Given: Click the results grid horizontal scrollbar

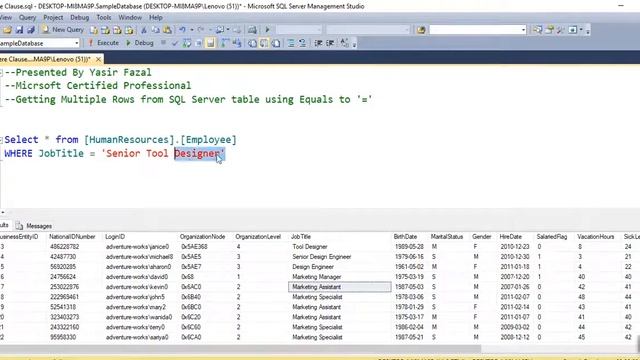Looking at the screenshot, I should [x=241, y=349].
